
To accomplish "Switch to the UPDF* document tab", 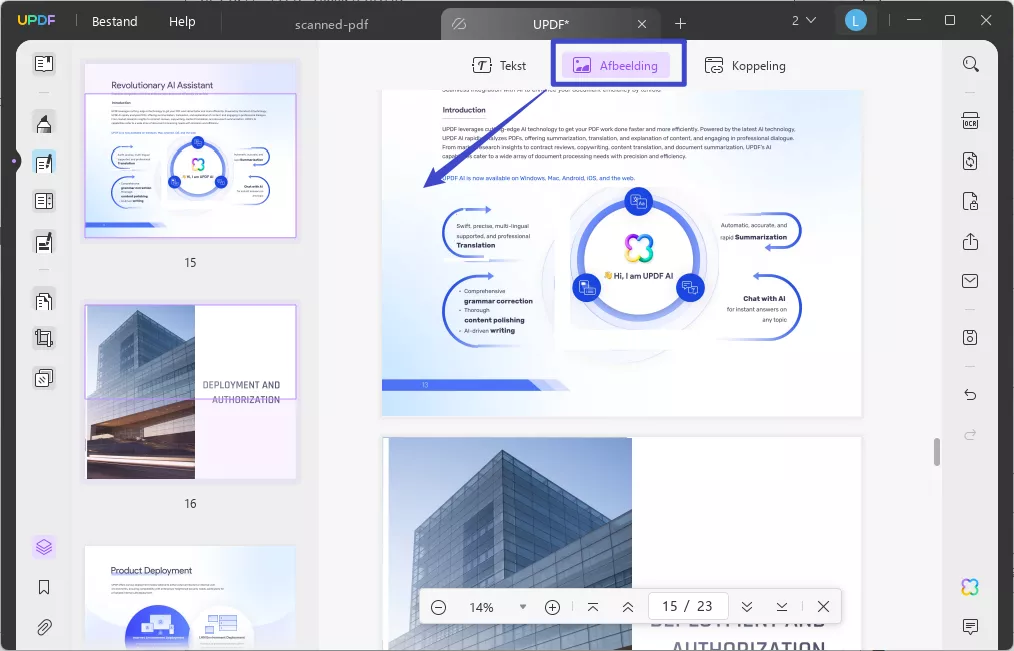I will 550,25.
